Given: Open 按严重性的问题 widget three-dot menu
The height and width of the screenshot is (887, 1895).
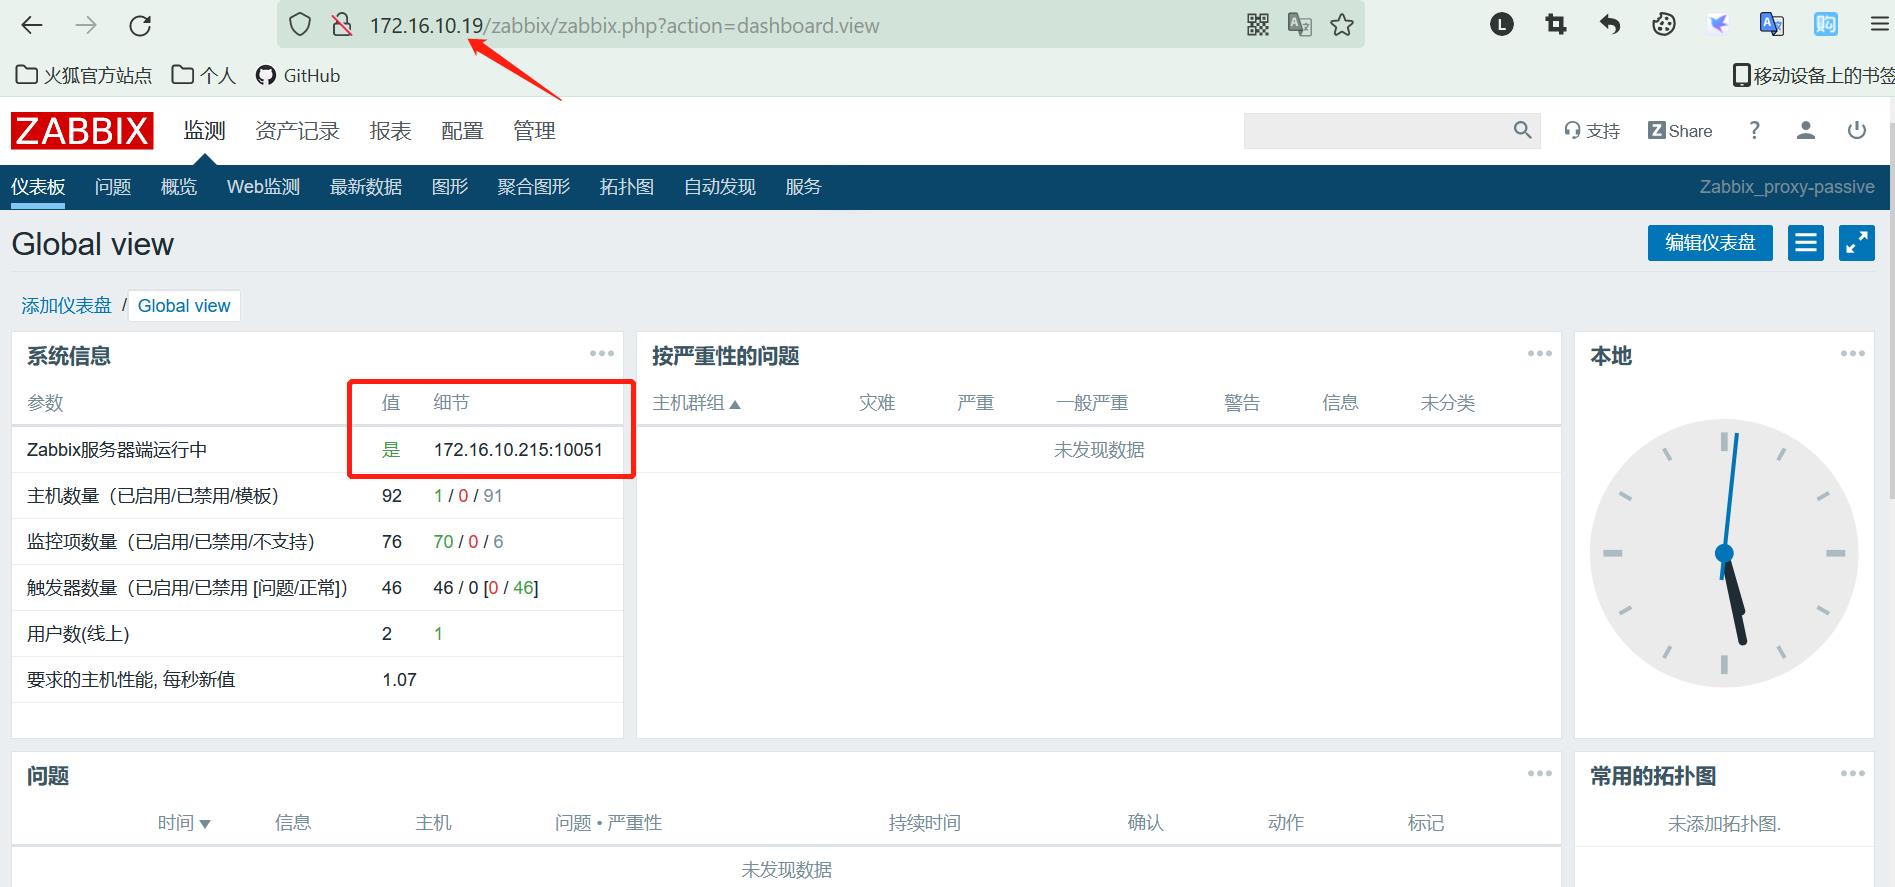Looking at the screenshot, I should click(x=1540, y=353).
